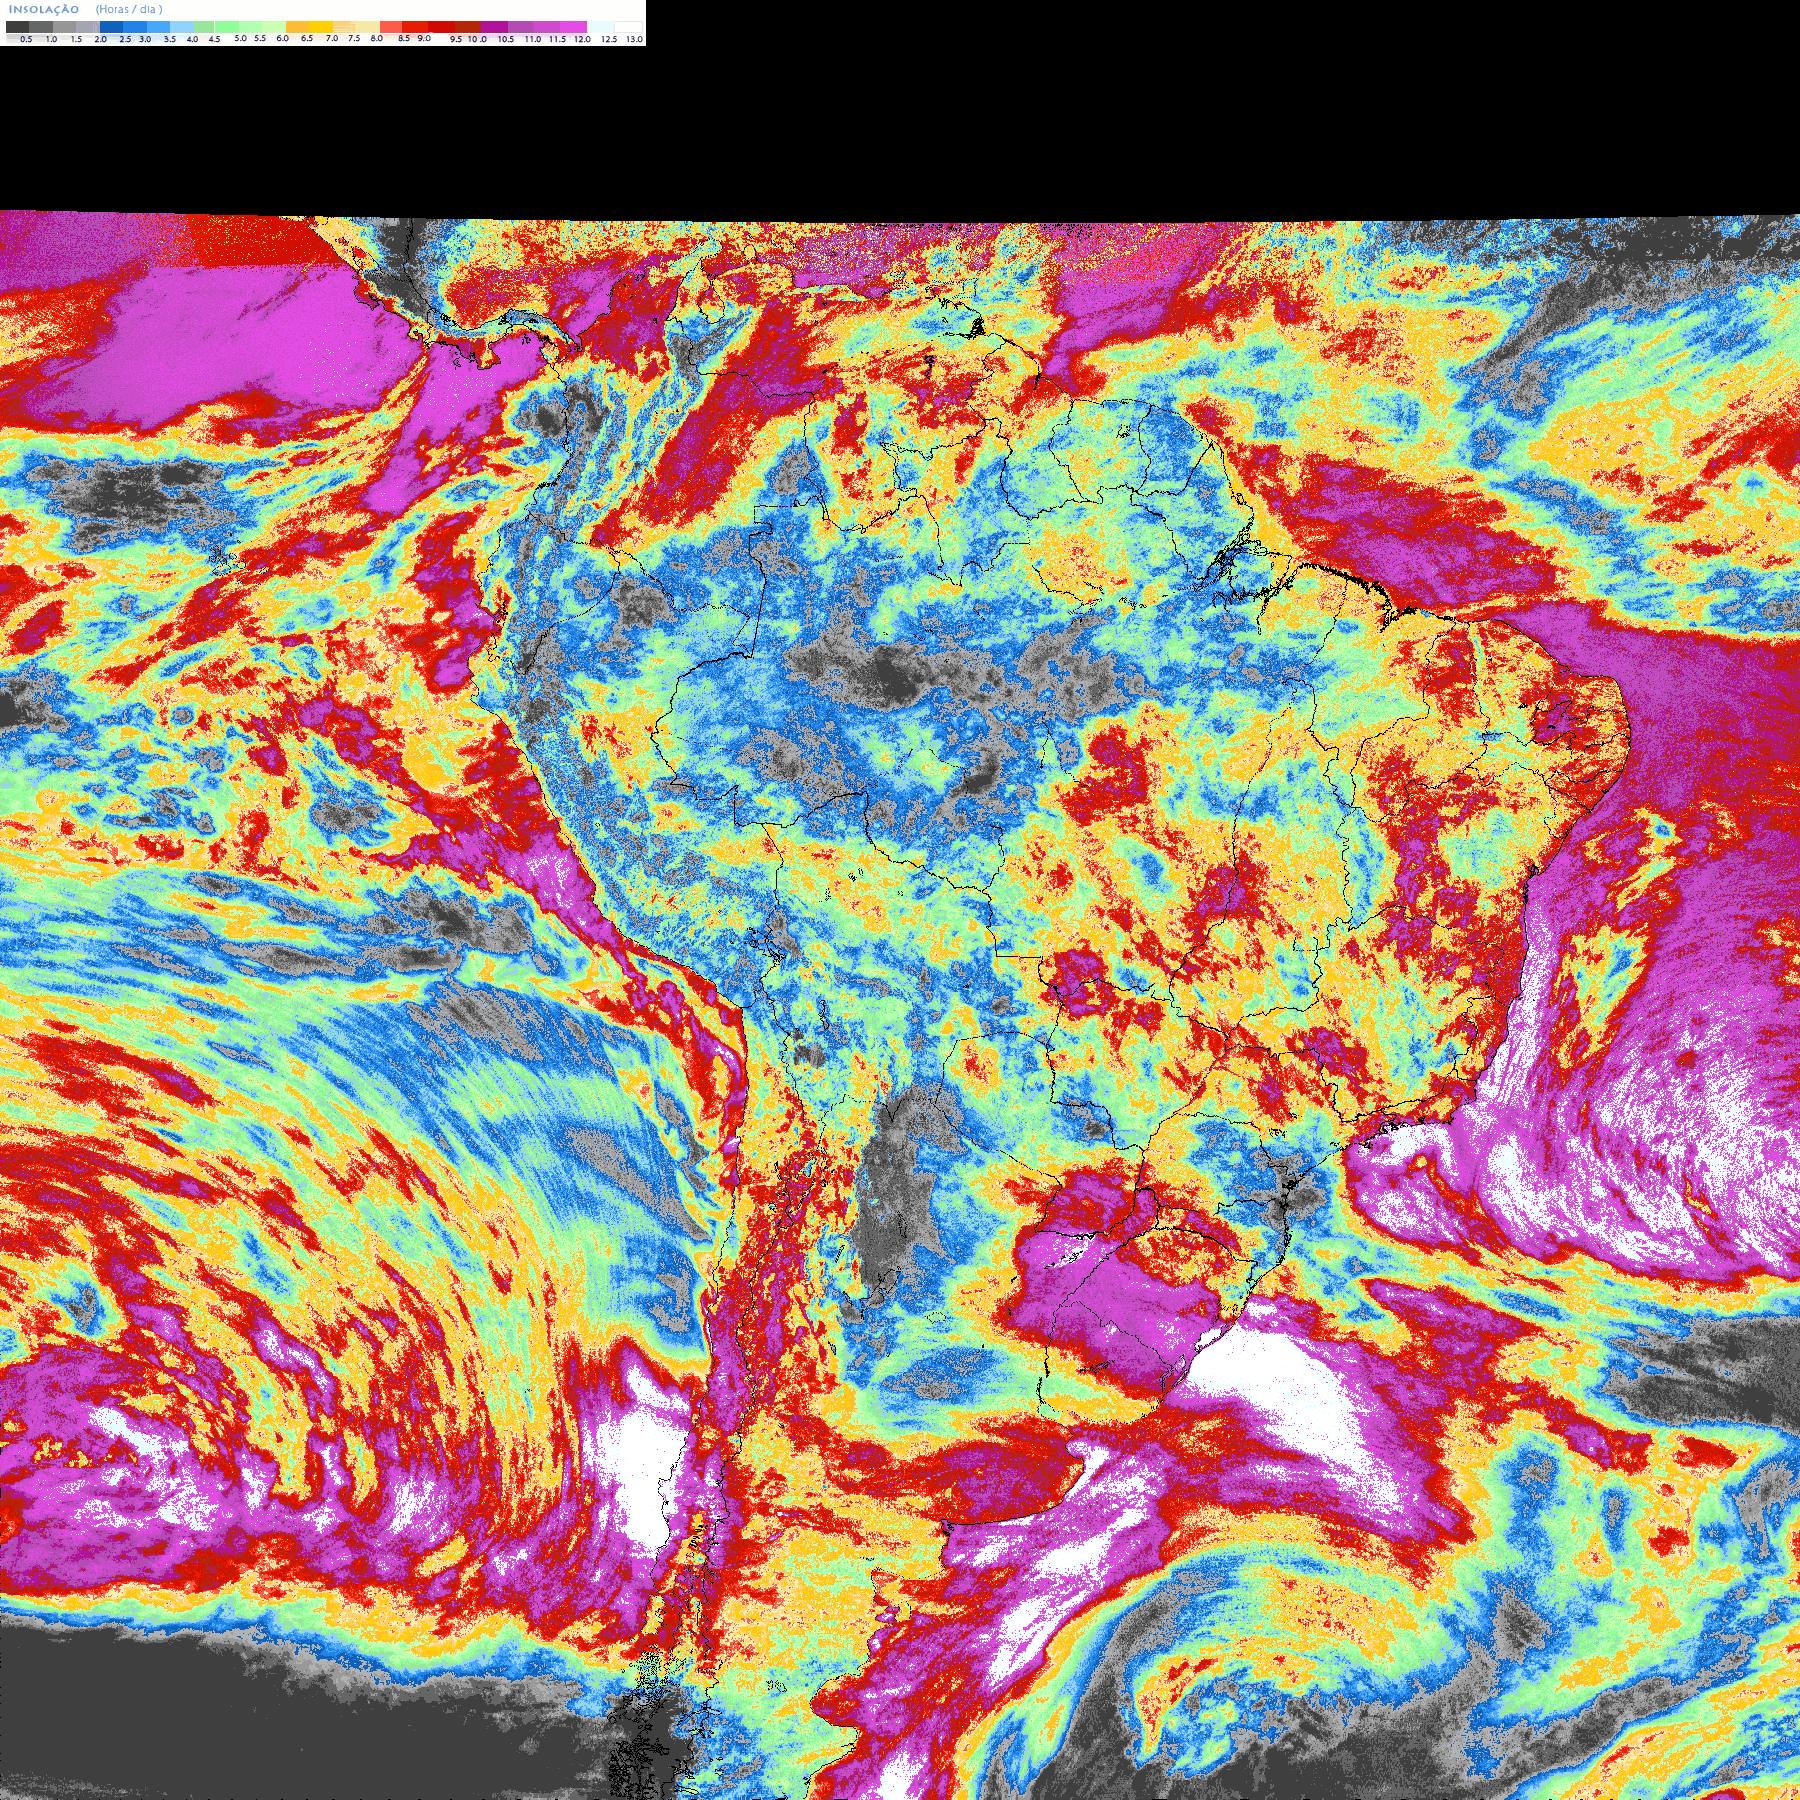Click the "(Horas / dia)" units label
Image resolution: width=1800 pixels, height=1800 pixels.
coord(129,9)
